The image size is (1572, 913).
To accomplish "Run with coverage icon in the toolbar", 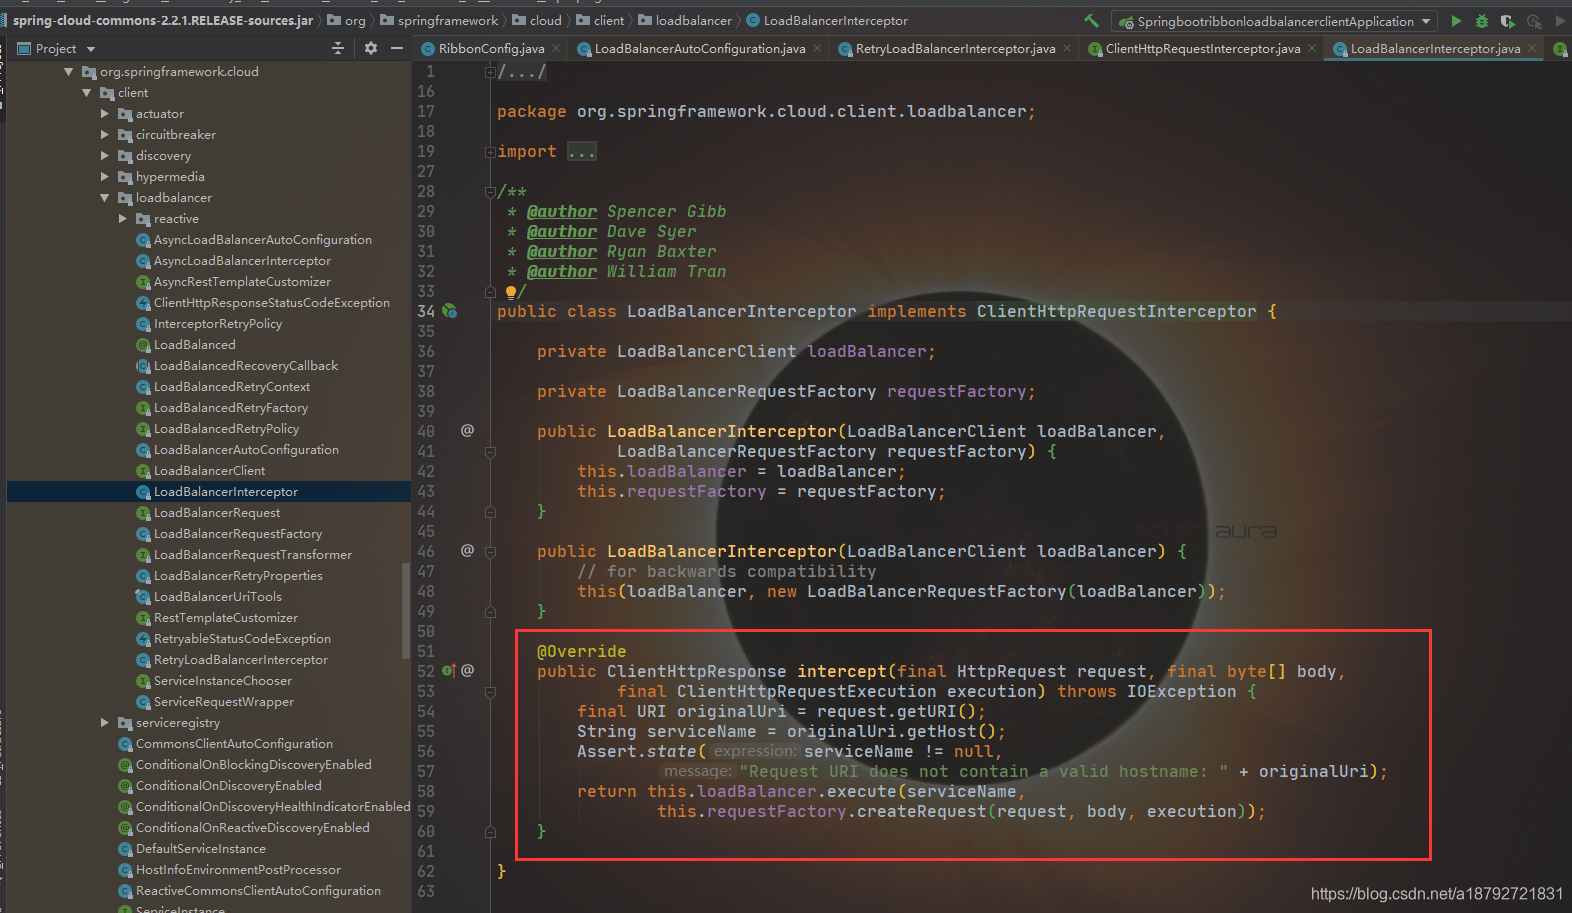I will click(x=1508, y=21).
